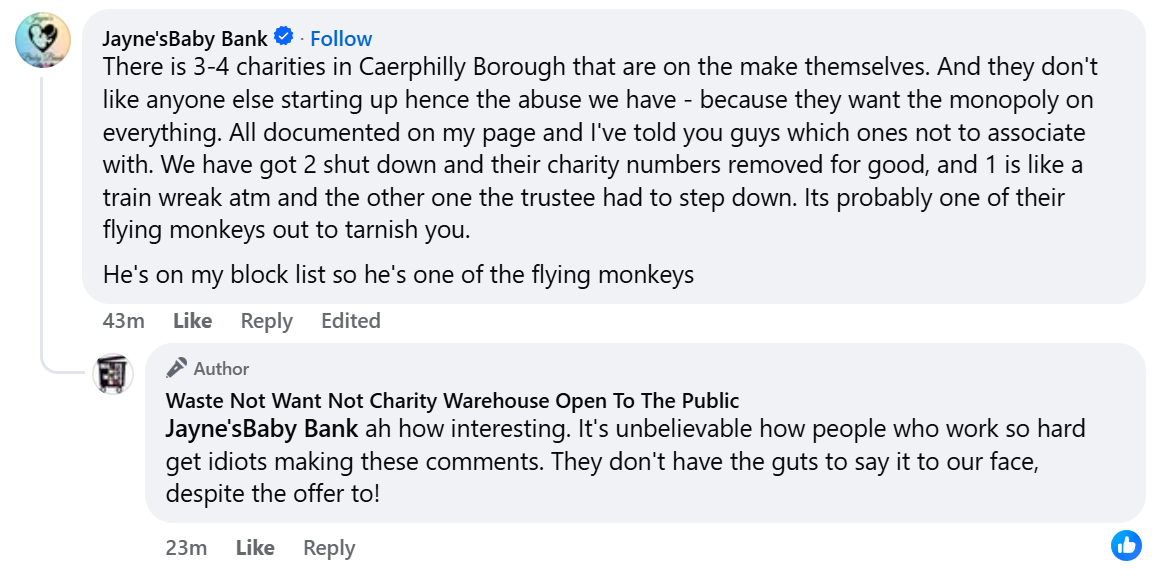The height and width of the screenshot is (575, 1172).
Task: Like the Jayne'sBaby Bank comment
Action: [192, 321]
